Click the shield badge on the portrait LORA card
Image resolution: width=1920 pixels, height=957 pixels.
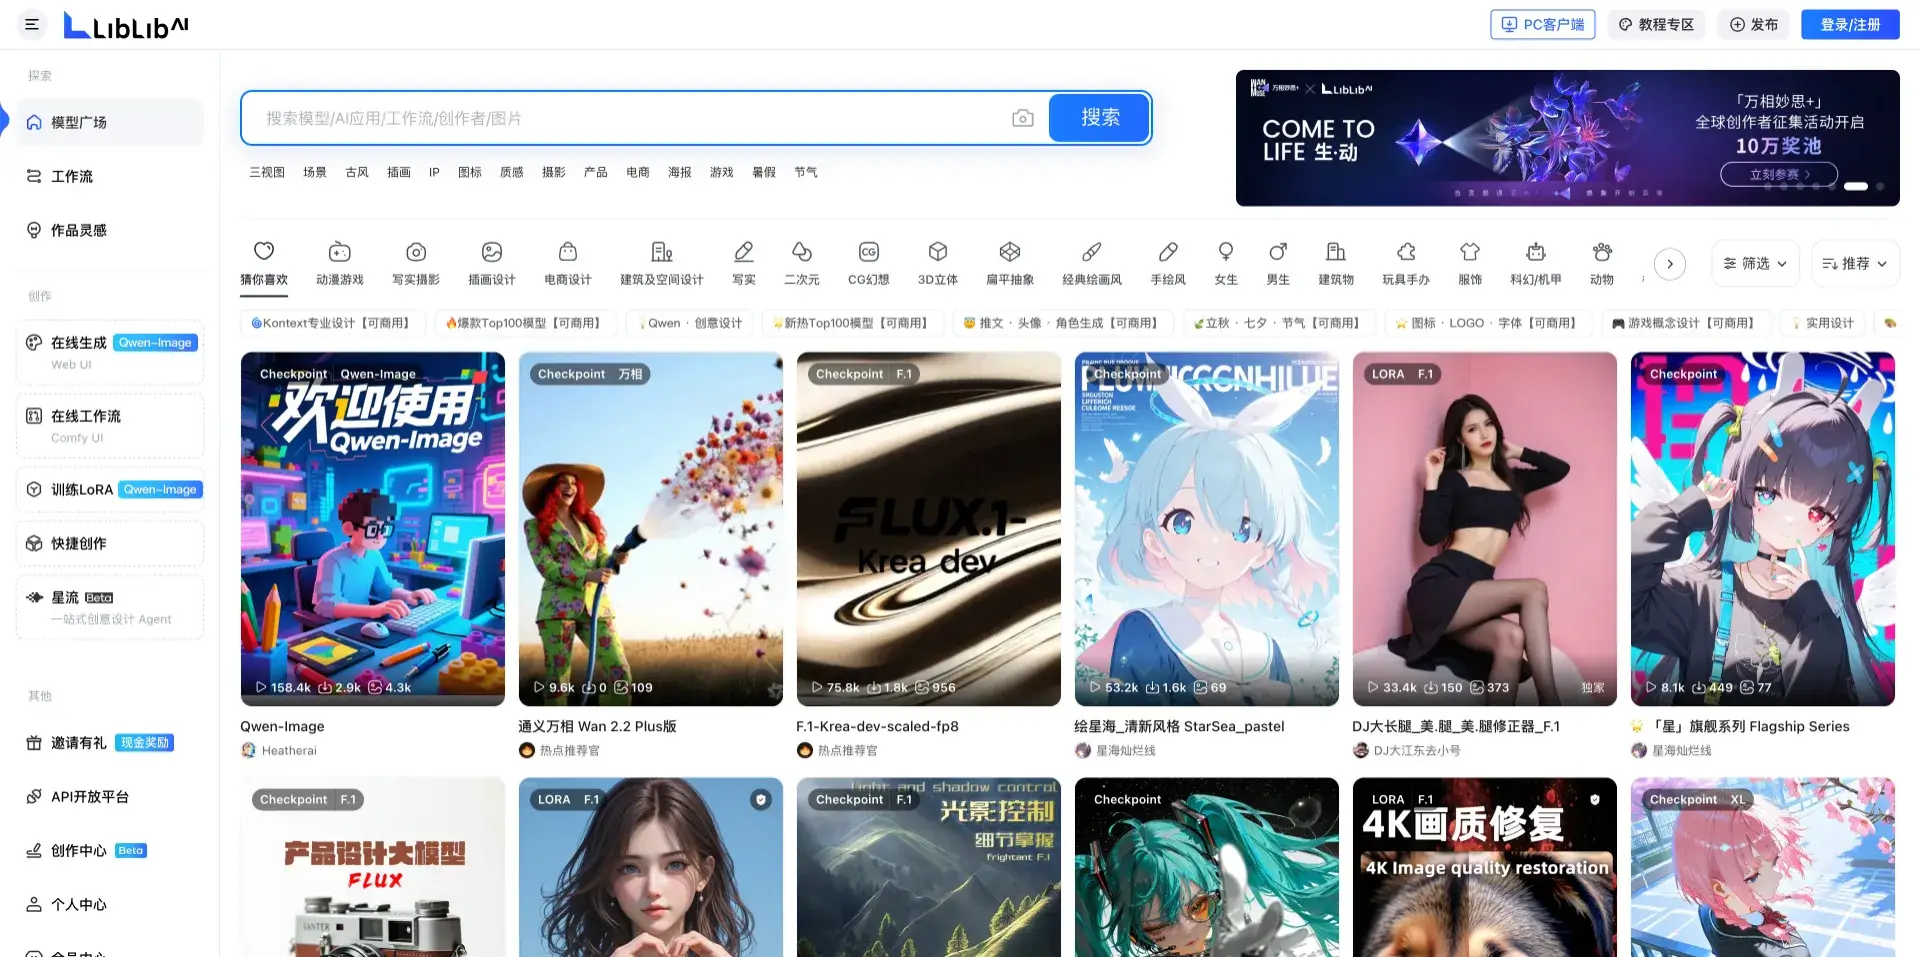(x=761, y=800)
